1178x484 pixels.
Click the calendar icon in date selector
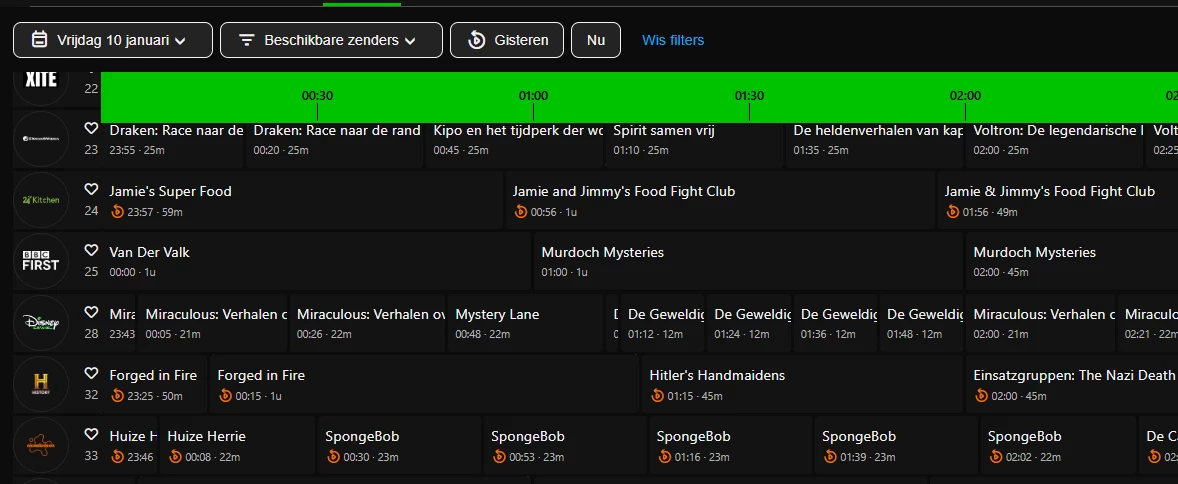click(x=39, y=40)
